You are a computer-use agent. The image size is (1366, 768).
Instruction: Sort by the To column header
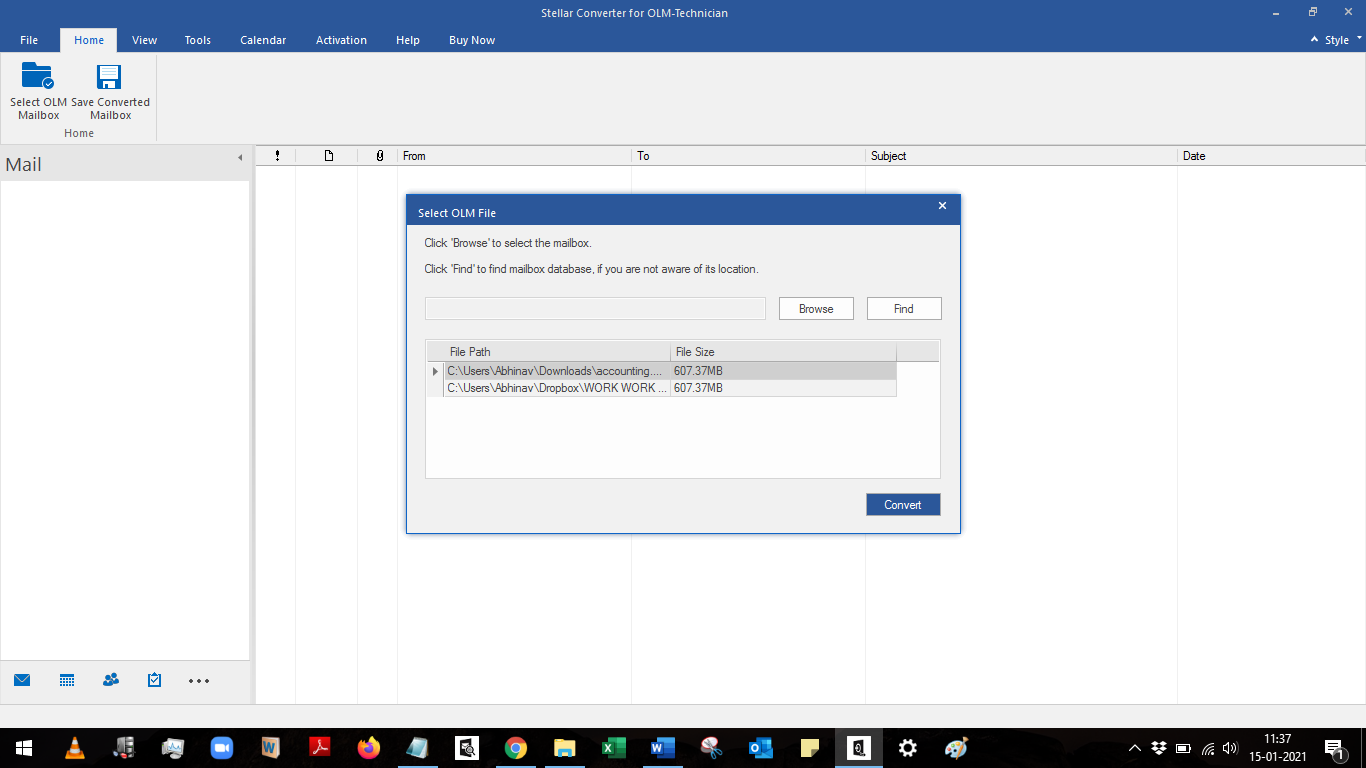click(x=748, y=156)
